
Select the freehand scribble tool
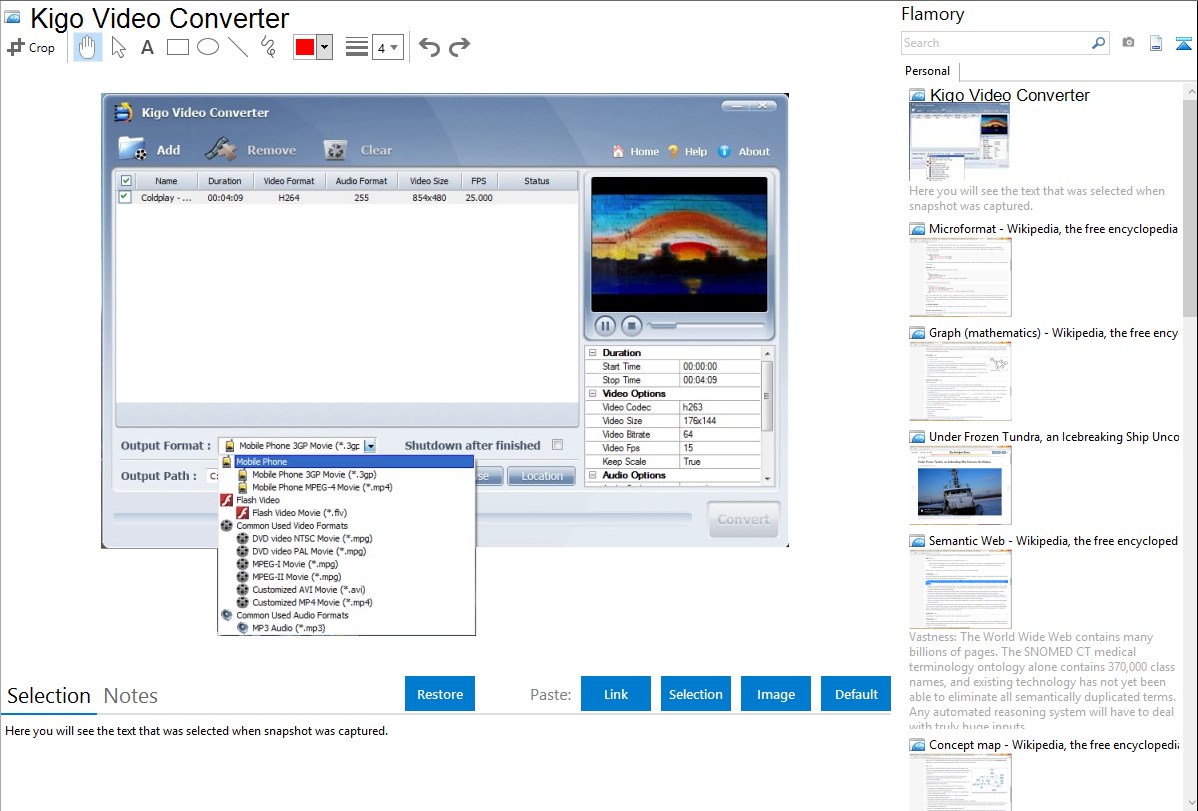268,47
